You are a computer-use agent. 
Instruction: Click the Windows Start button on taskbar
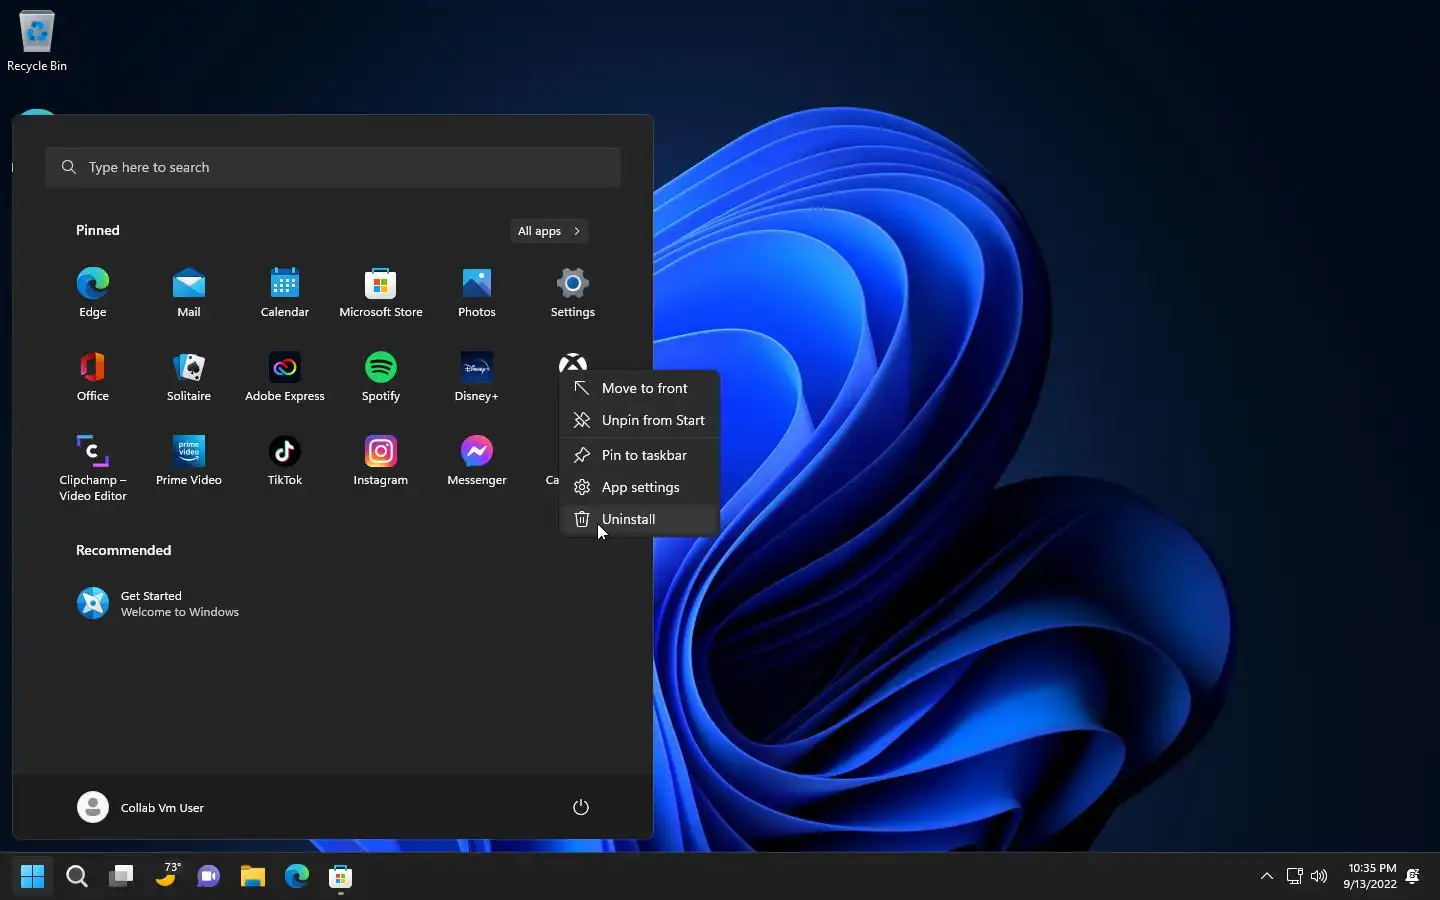coord(33,877)
